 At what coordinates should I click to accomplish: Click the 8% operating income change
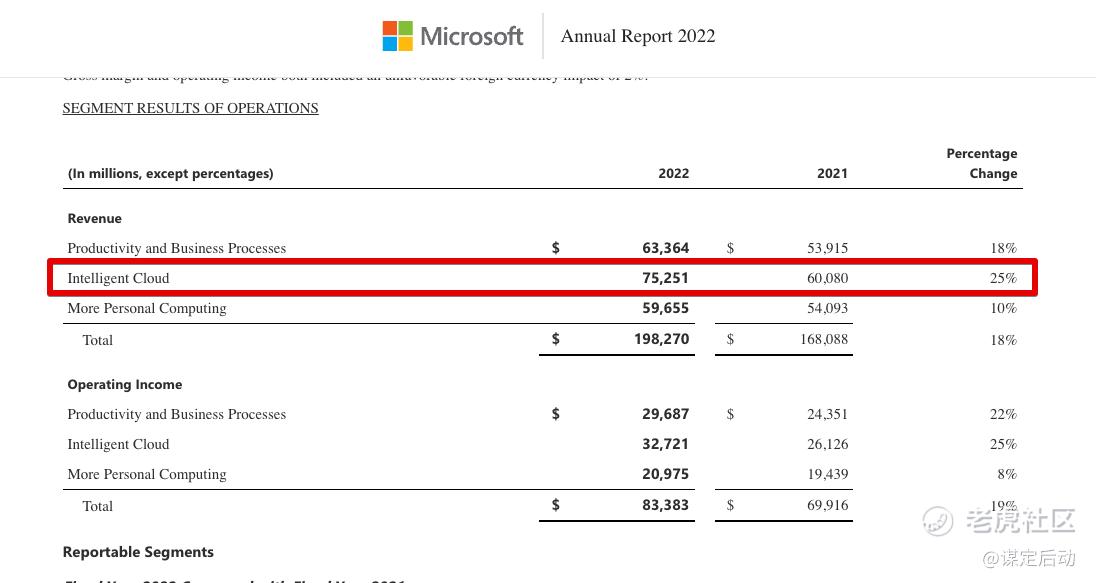click(x=1007, y=475)
